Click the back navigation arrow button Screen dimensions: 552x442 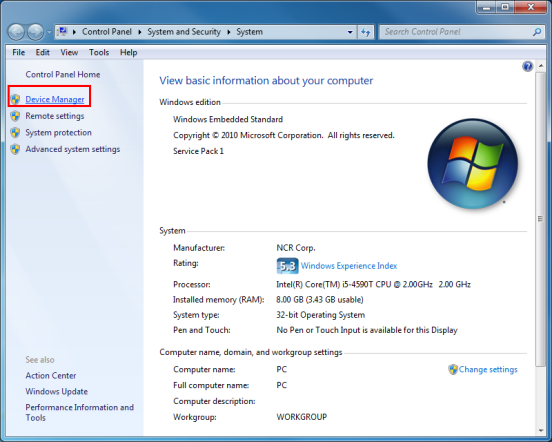pos(16,32)
